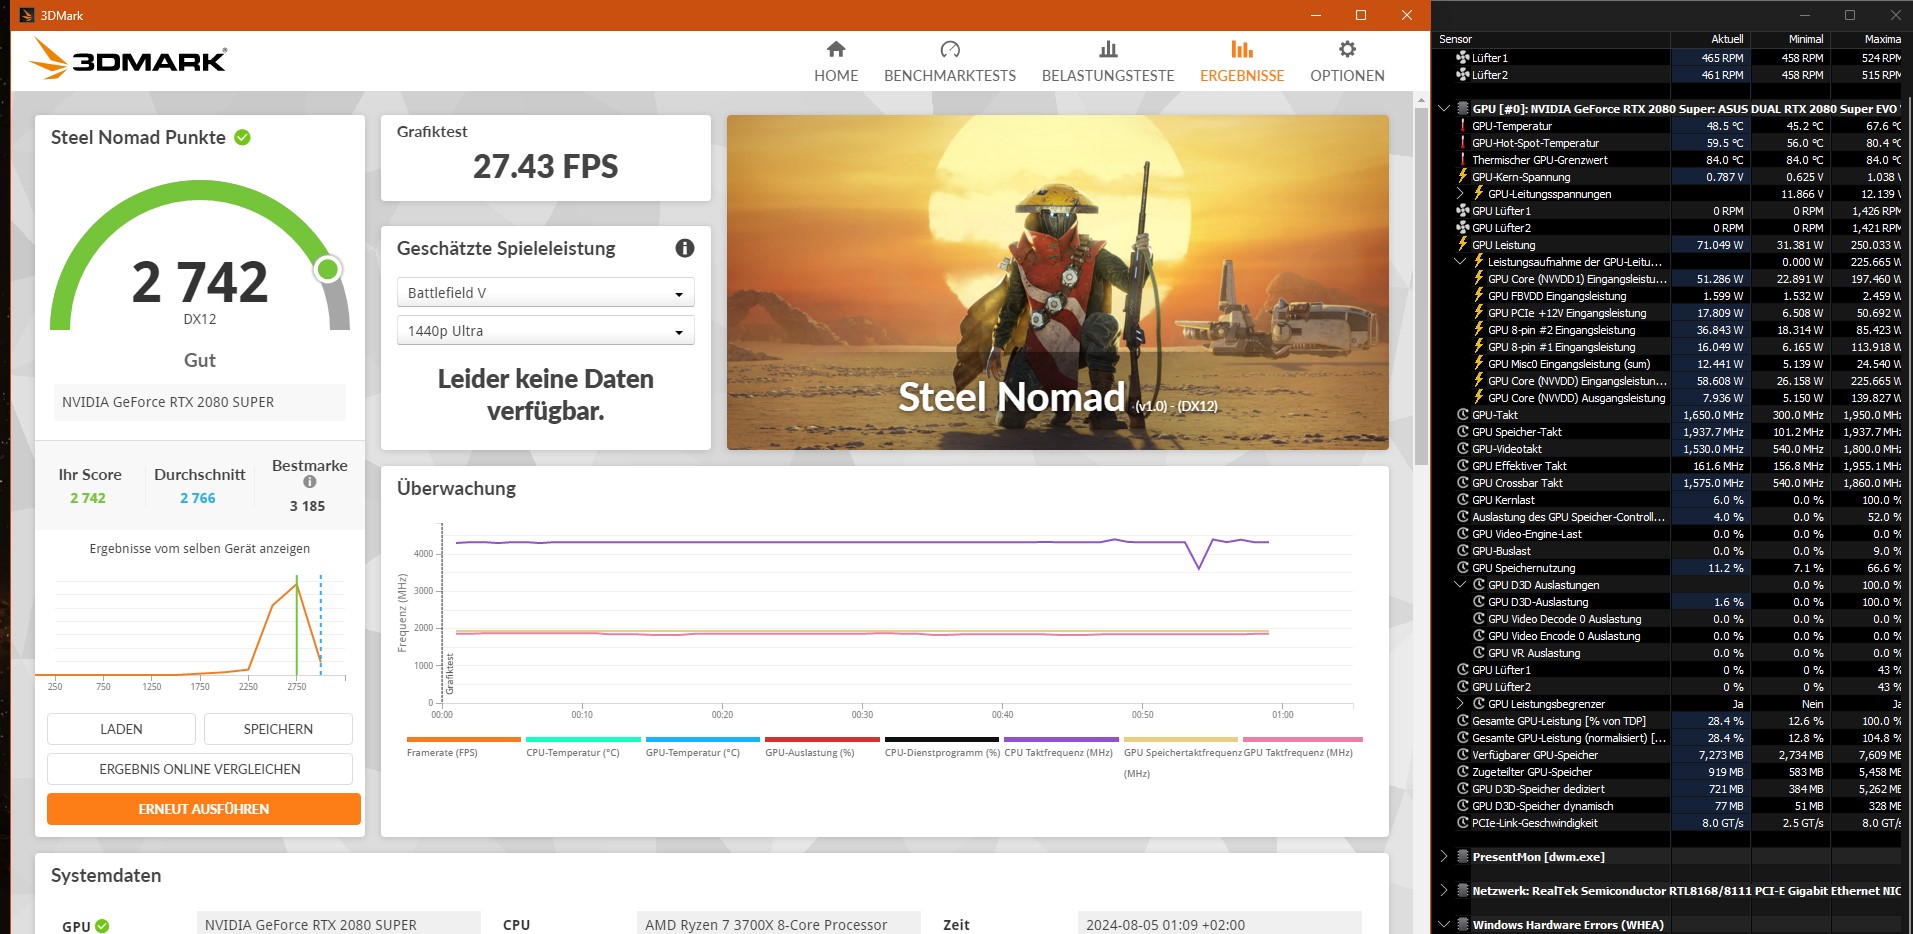Click the SPEICHERN button
The height and width of the screenshot is (934, 1913).
click(x=278, y=729)
